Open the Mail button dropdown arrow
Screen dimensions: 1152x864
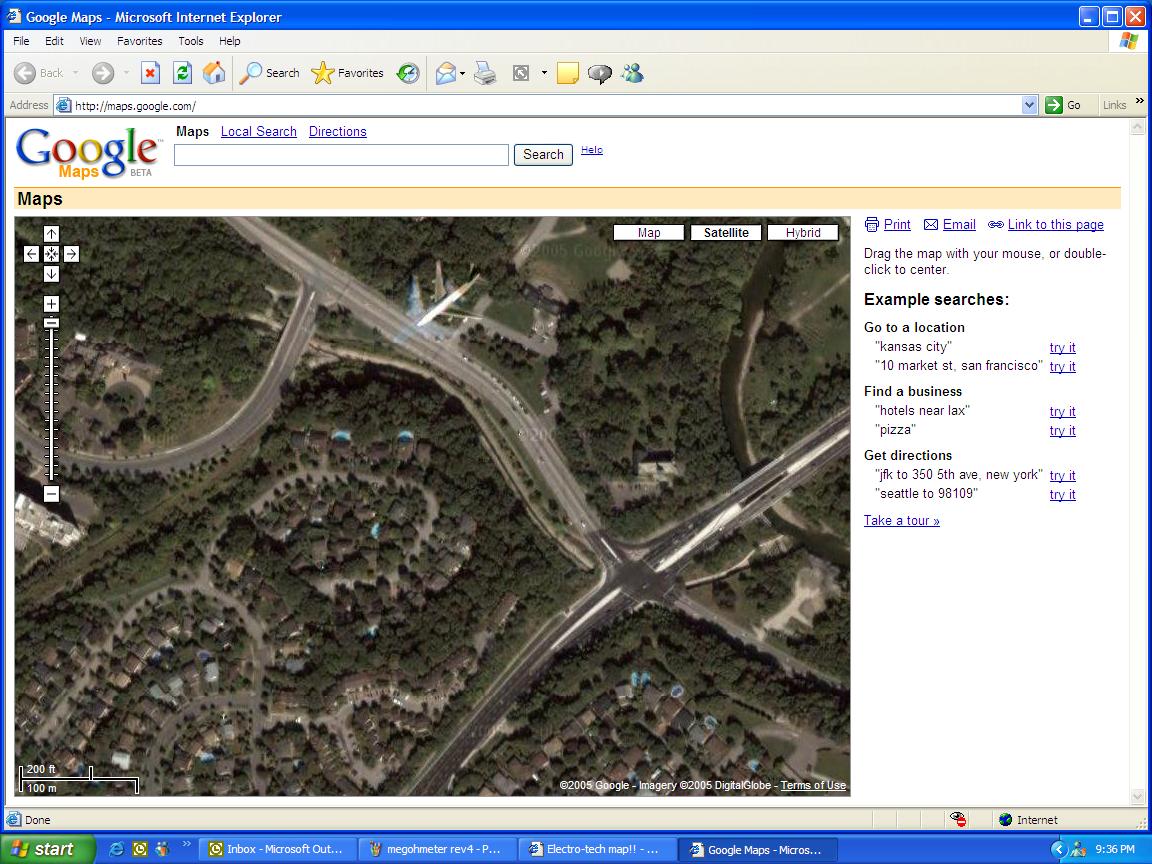pyautogui.click(x=462, y=73)
